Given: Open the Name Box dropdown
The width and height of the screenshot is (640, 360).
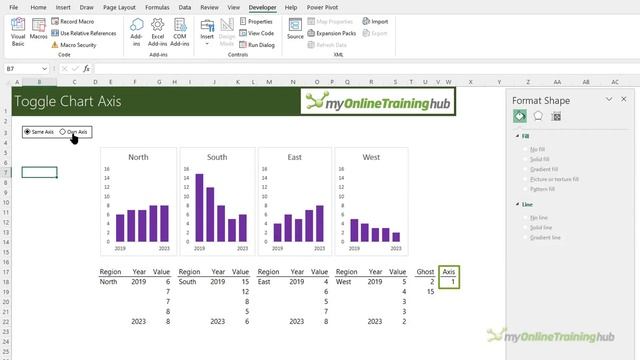Looking at the screenshot, I should [x=44, y=69].
